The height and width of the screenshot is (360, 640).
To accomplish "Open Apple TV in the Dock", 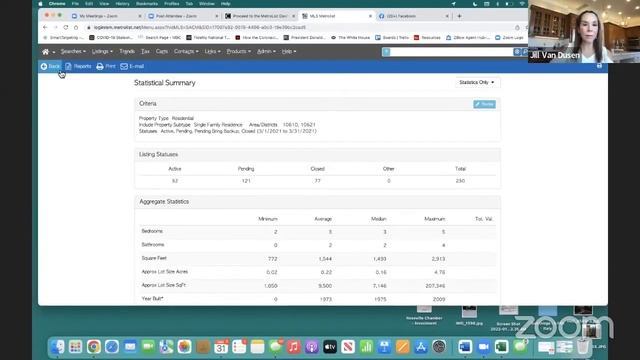I will click(330, 347).
